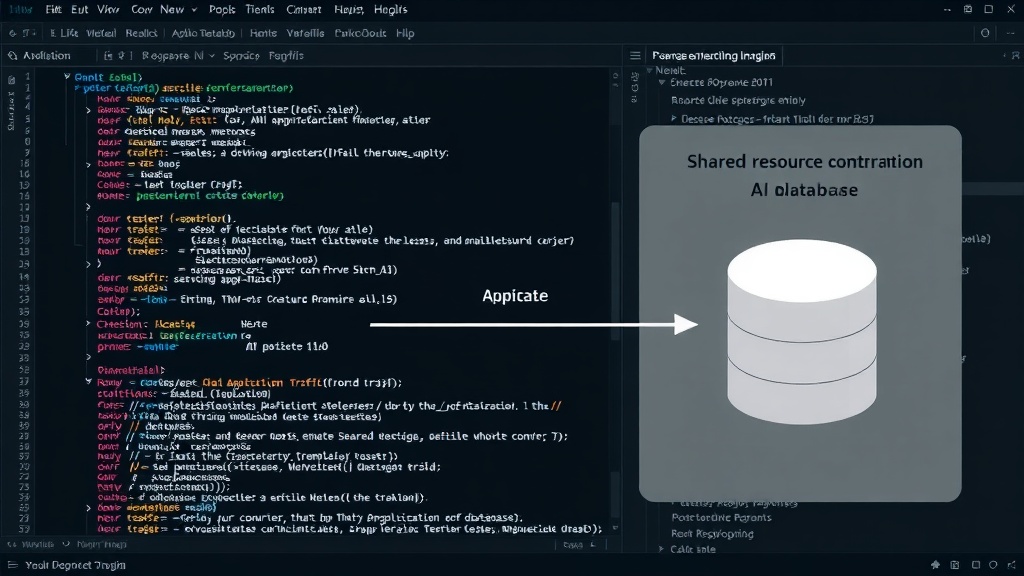Click the Vatellis toolbar item

click(305, 33)
